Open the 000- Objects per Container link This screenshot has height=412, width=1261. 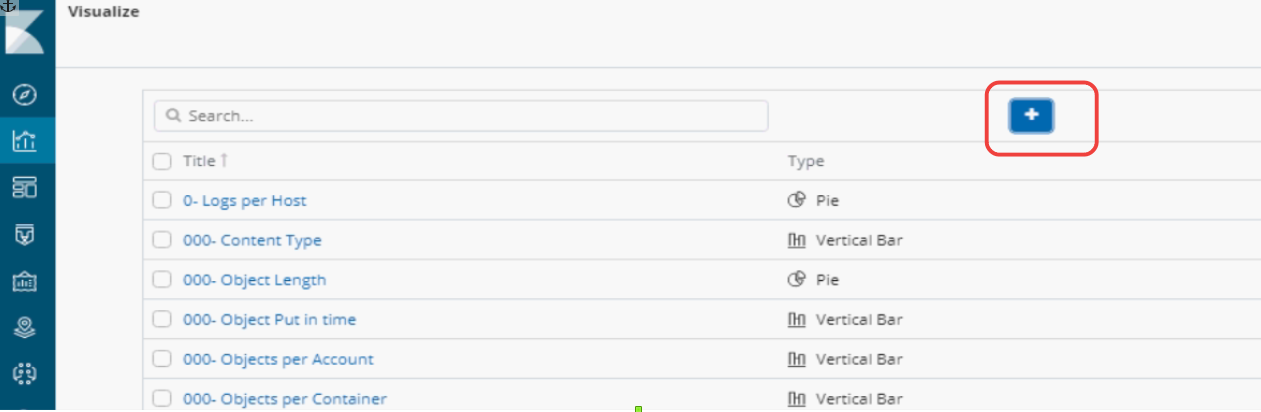[284, 399]
